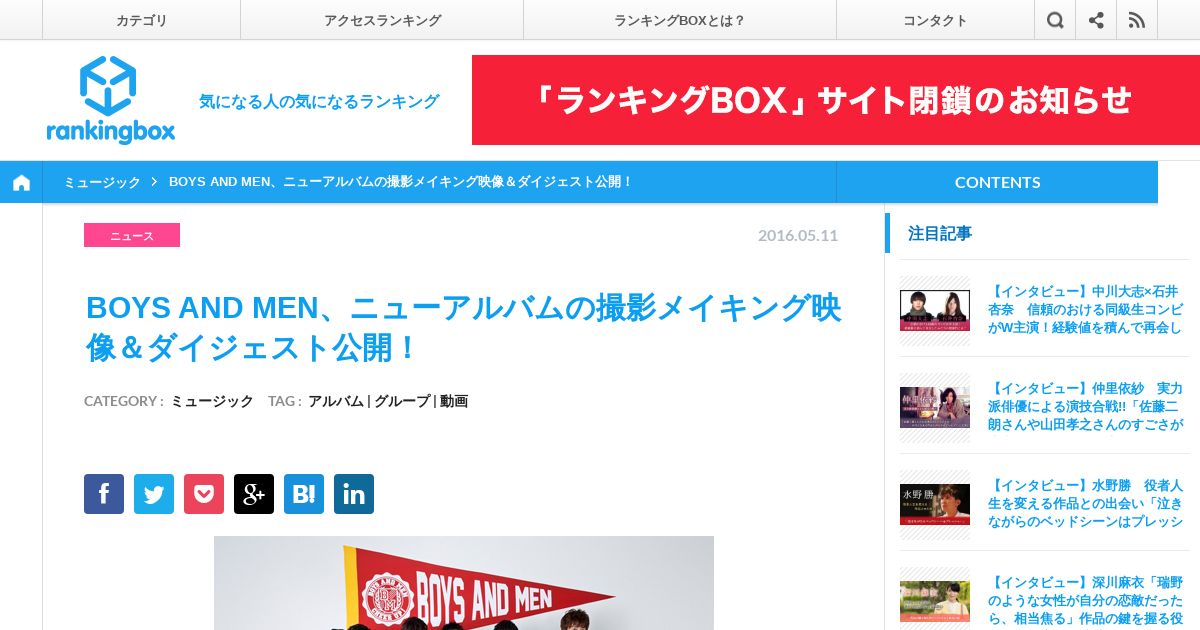1200x630 pixels.
Task: Open ランキングBOXとは？ menu item
Action: coord(680,20)
